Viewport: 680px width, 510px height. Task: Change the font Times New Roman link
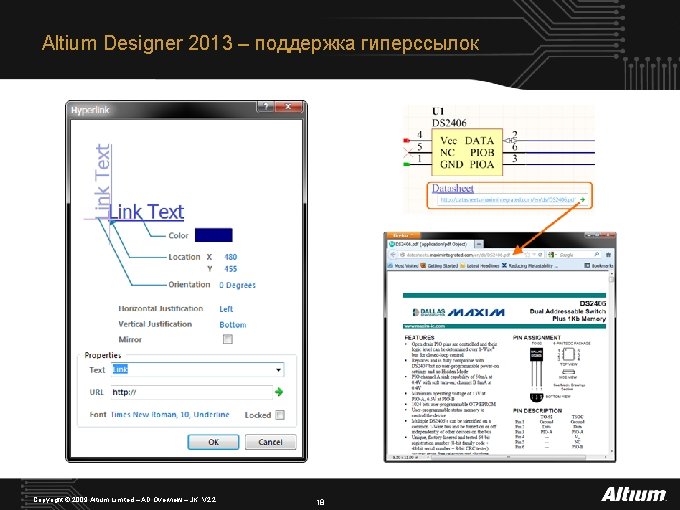[x=170, y=415]
